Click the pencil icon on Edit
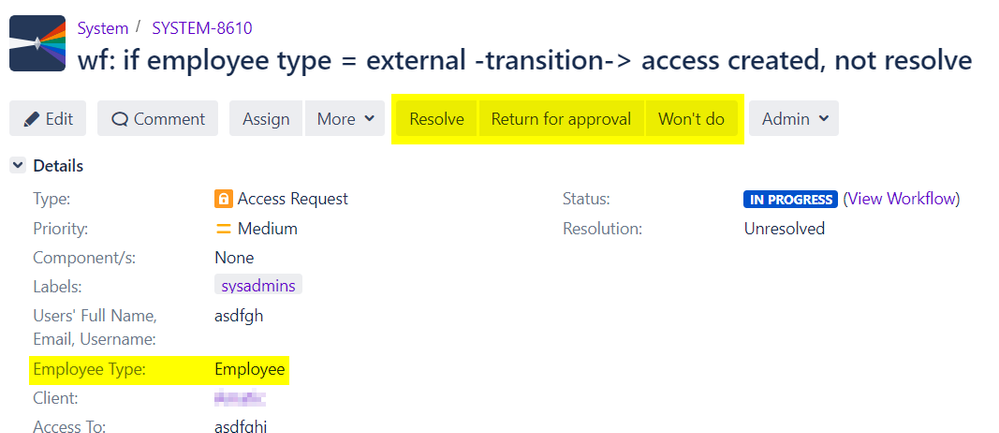 (31, 119)
